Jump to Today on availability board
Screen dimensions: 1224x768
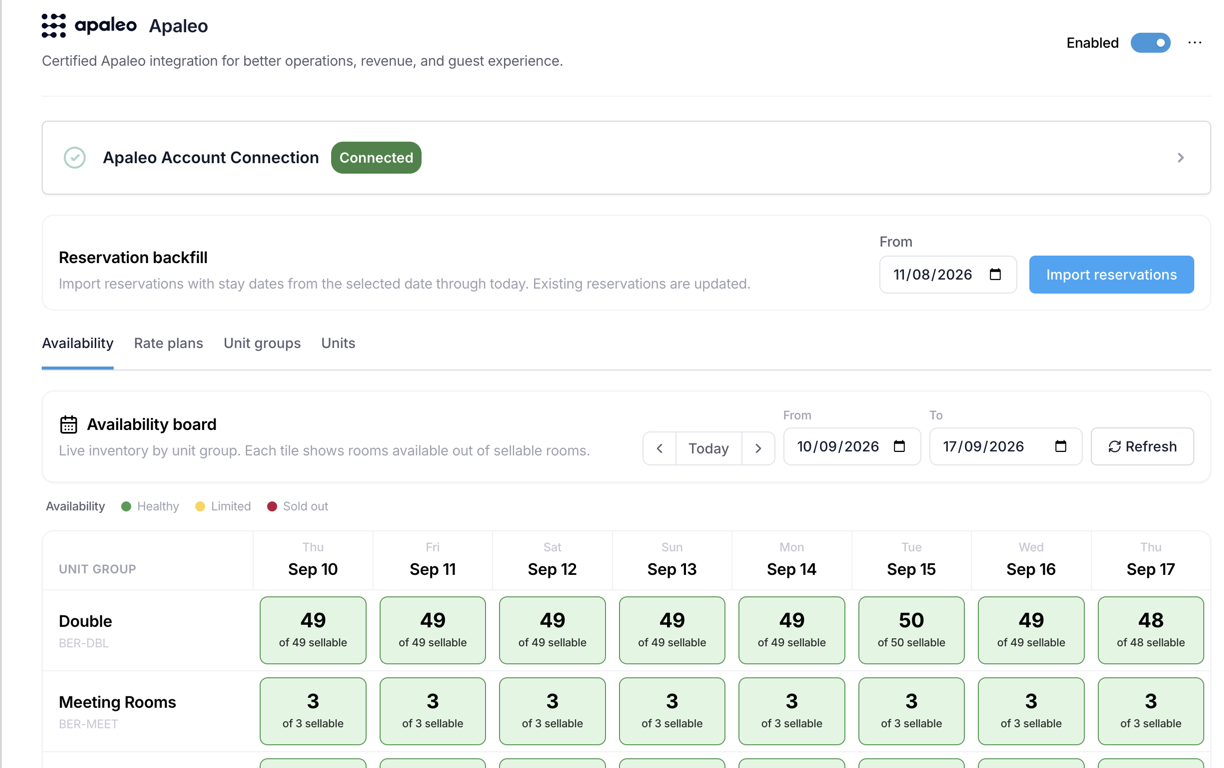709,448
